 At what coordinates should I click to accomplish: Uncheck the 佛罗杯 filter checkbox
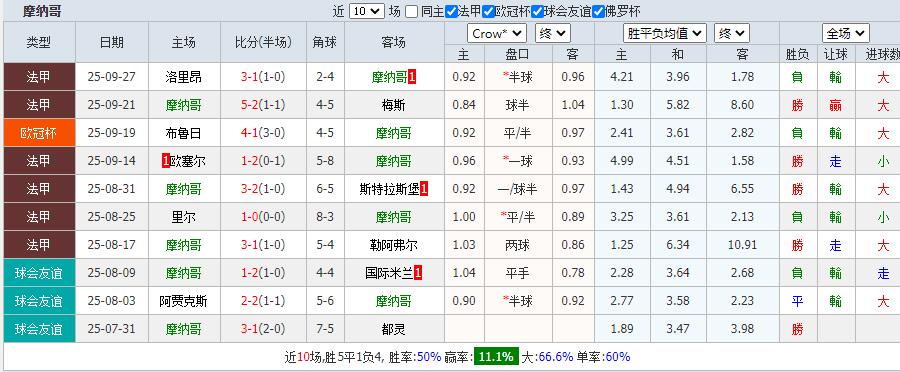point(598,11)
